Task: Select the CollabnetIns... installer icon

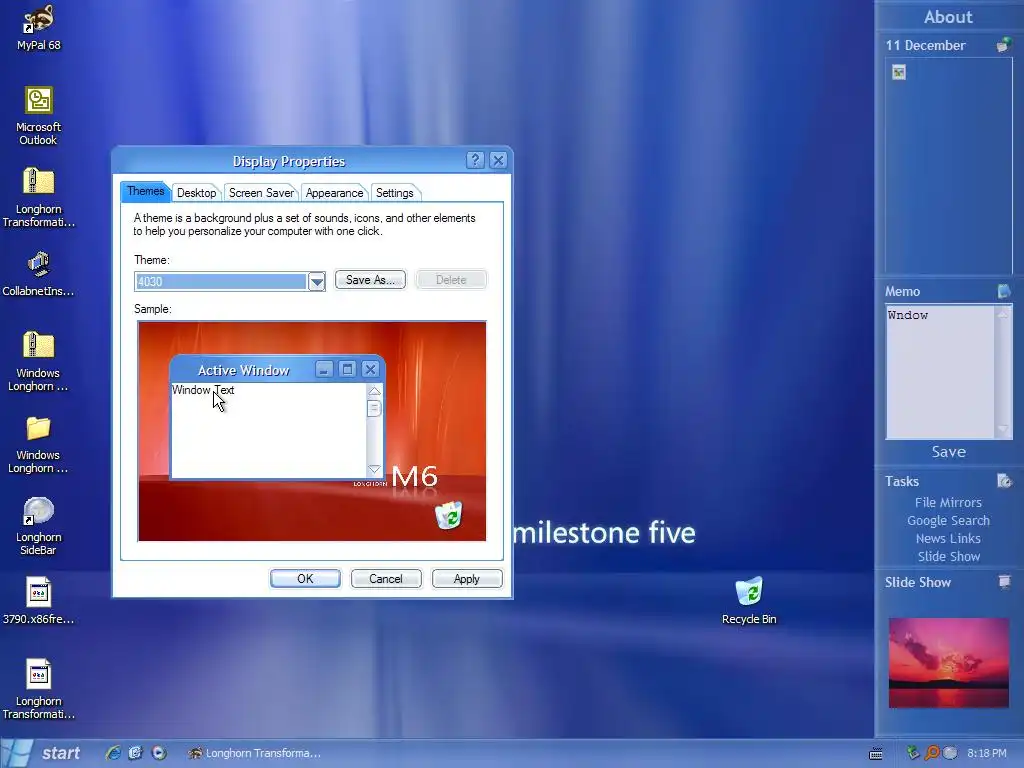Action: tap(39, 274)
